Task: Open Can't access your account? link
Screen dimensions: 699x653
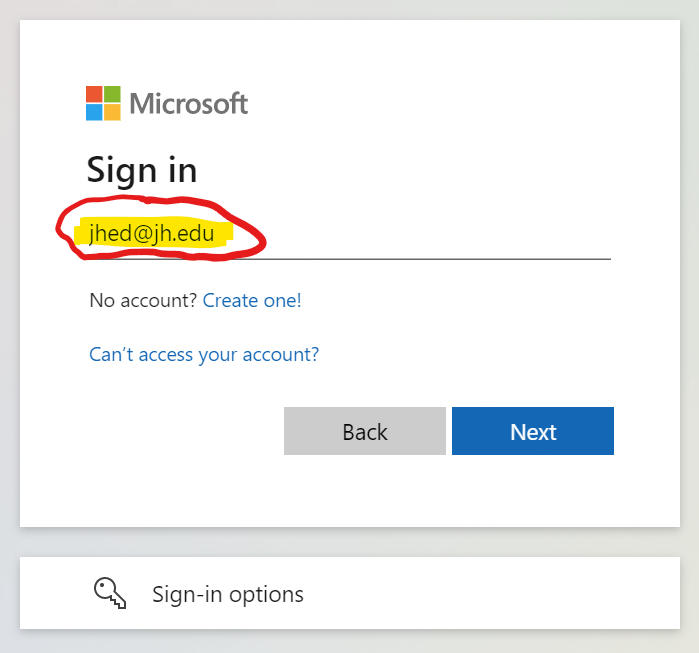Action: click(204, 355)
